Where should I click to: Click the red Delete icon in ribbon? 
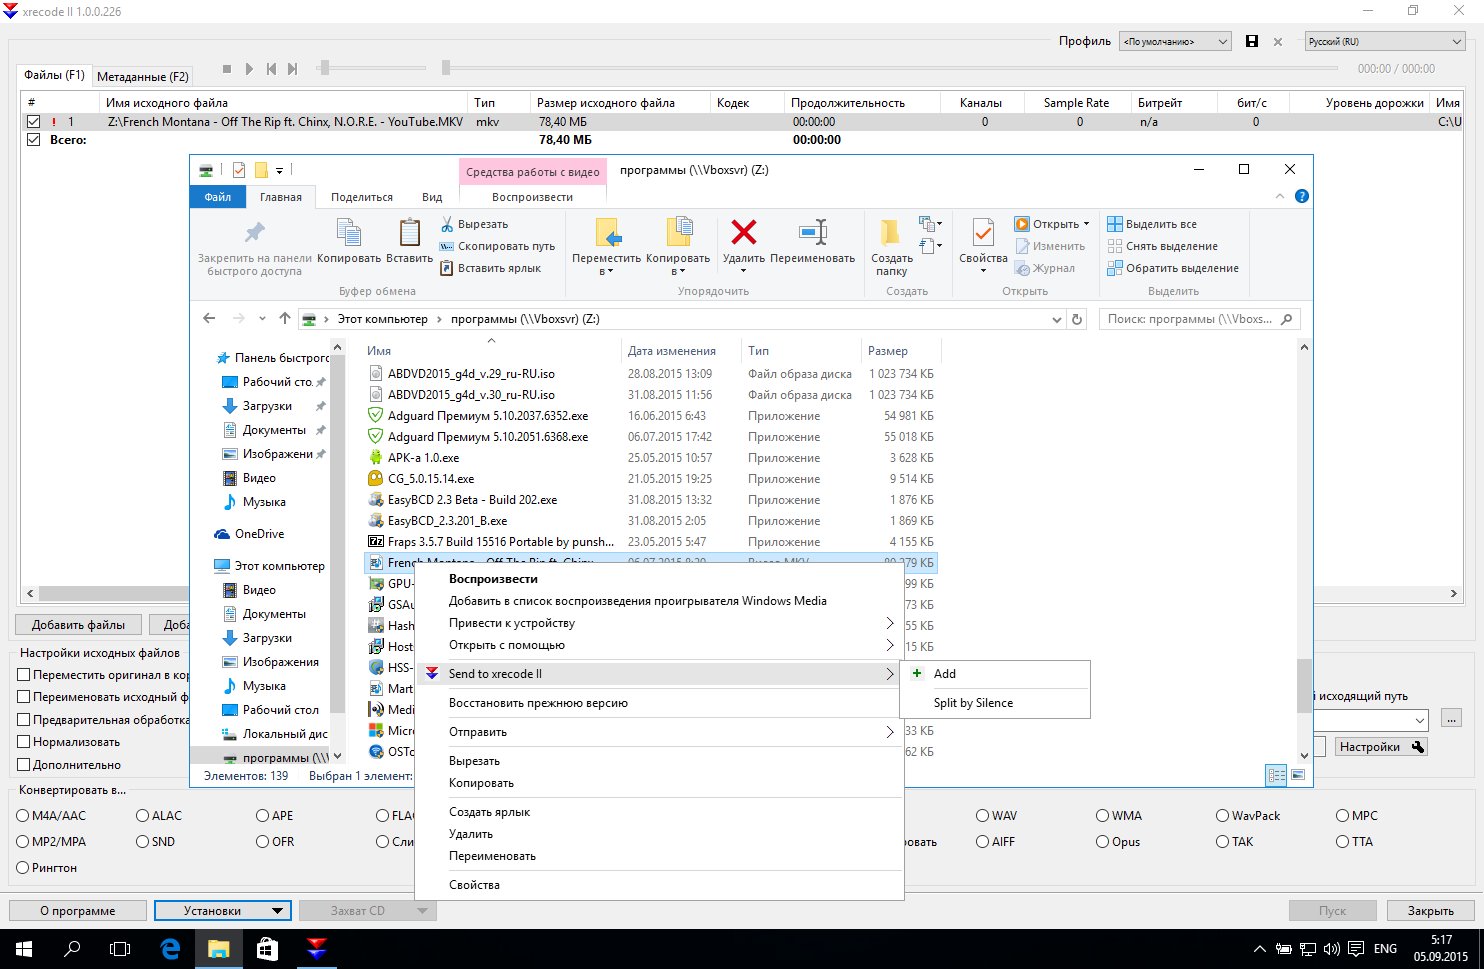tap(744, 232)
